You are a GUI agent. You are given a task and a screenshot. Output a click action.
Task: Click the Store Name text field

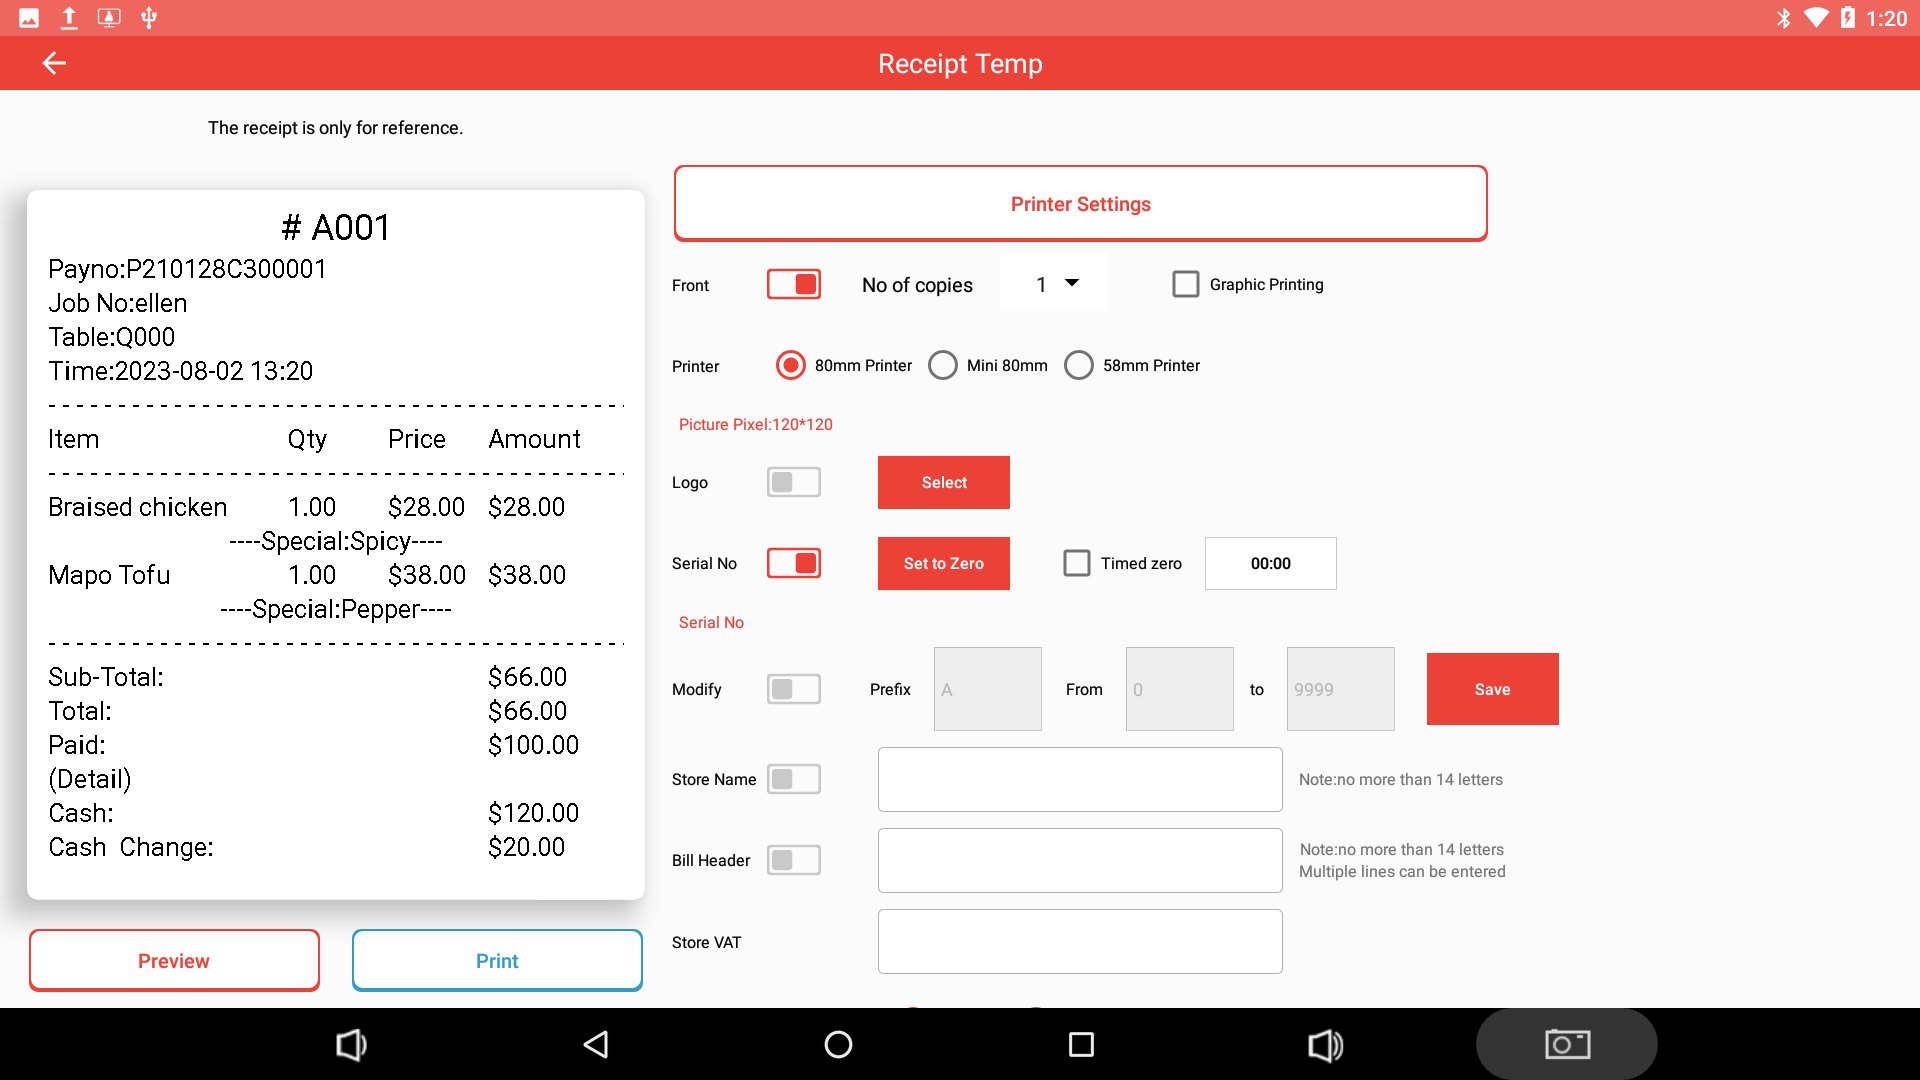(x=1080, y=780)
